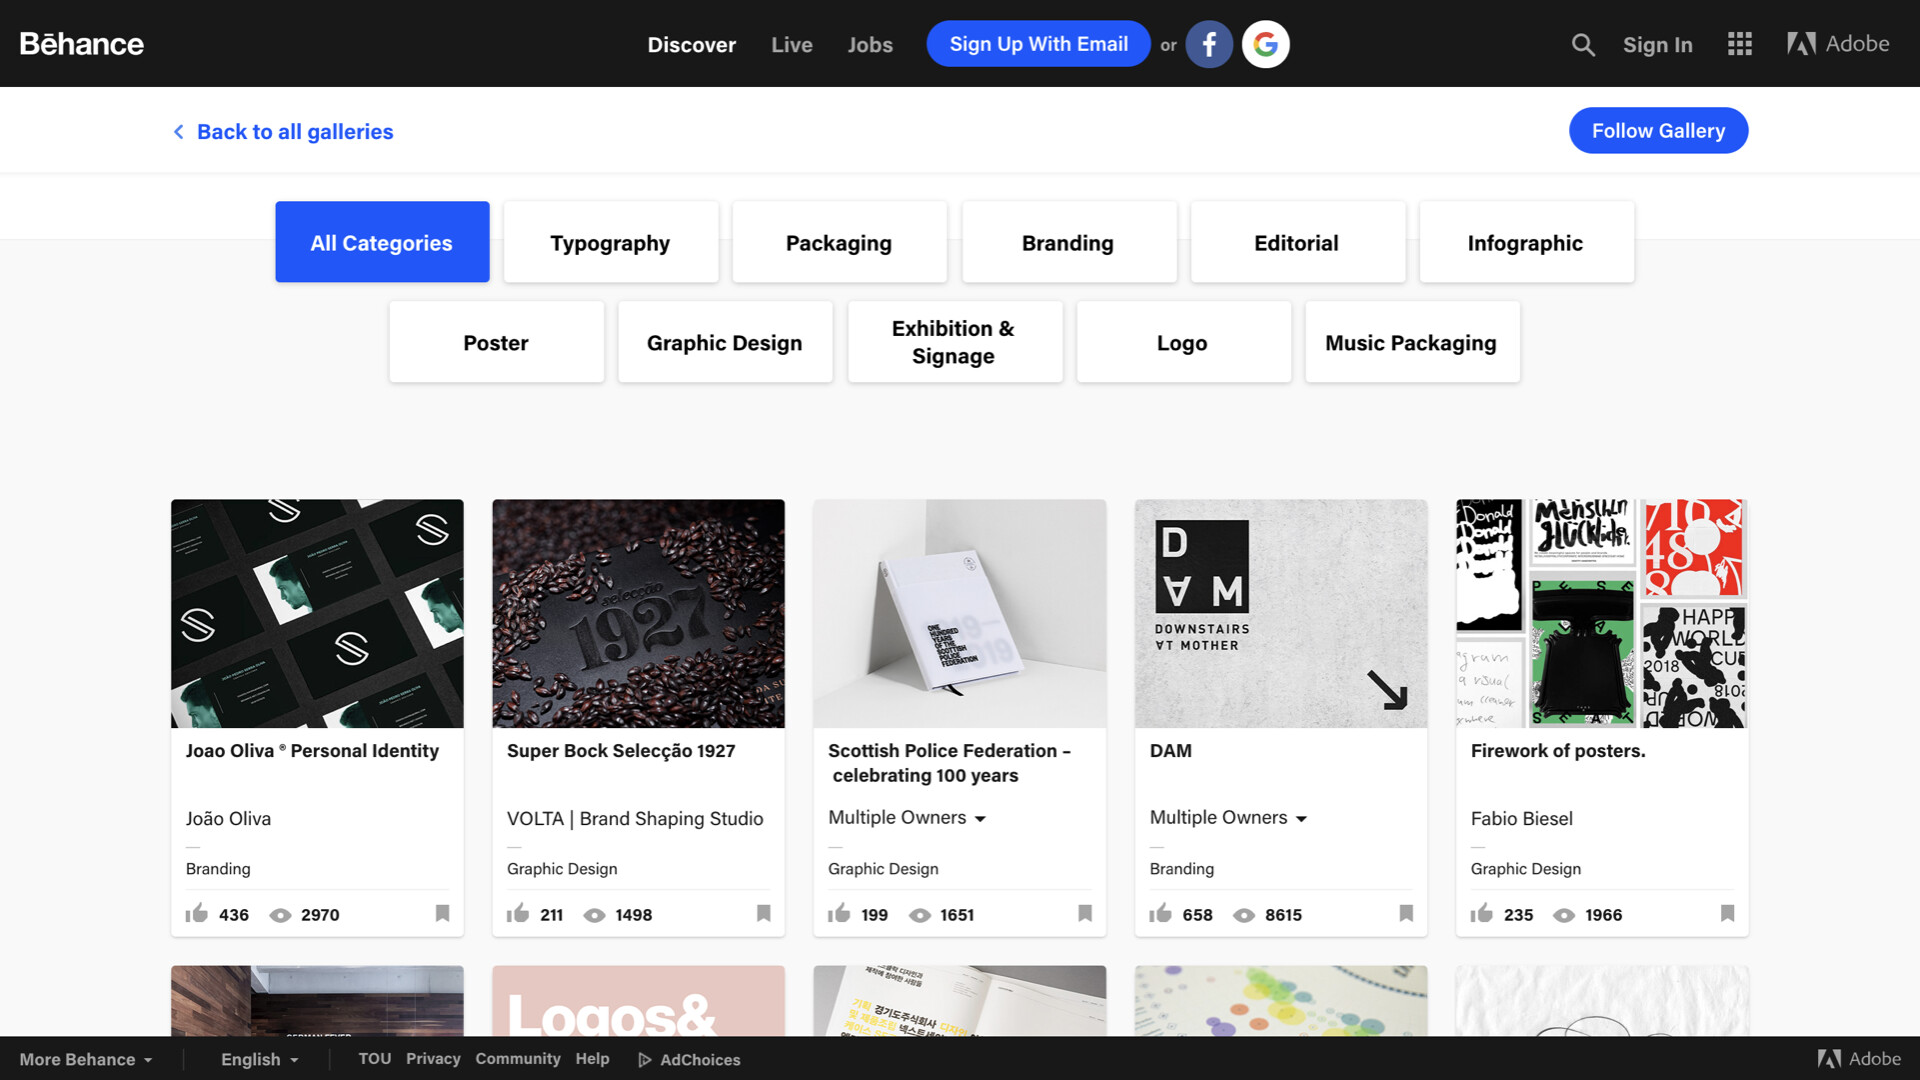This screenshot has height=1080, width=1920.
Task: Click the search magnifier icon
Action: [x=1582, y=45]
